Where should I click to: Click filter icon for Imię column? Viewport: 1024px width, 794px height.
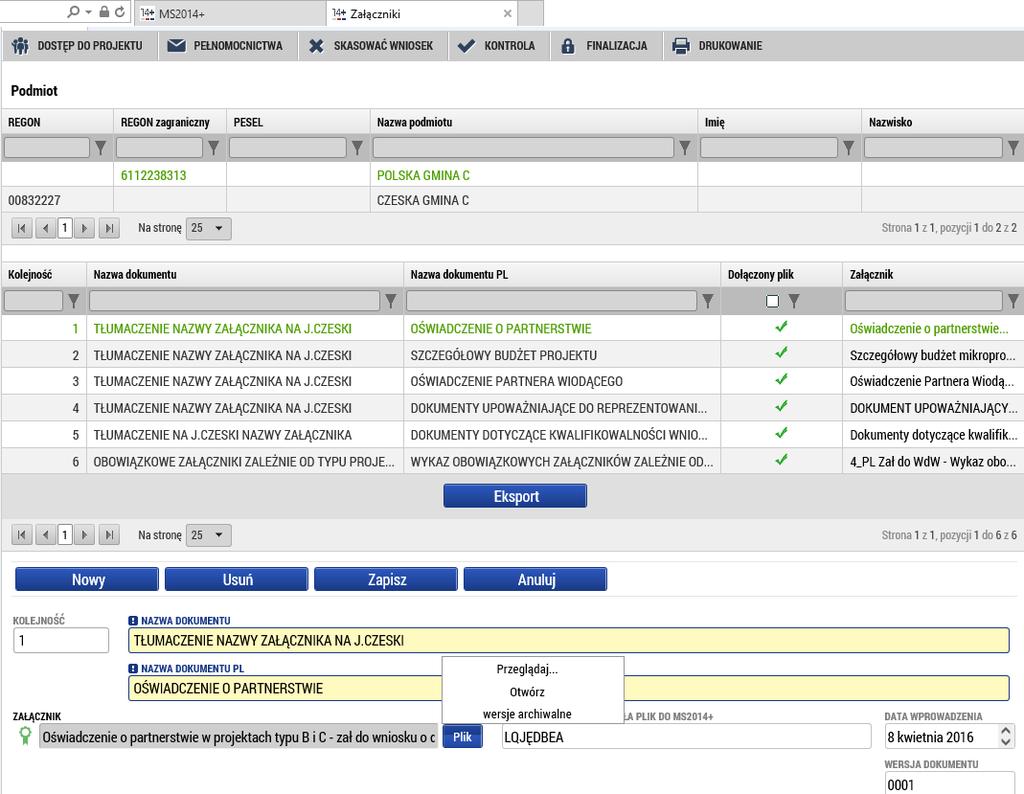tap(848, 148)
